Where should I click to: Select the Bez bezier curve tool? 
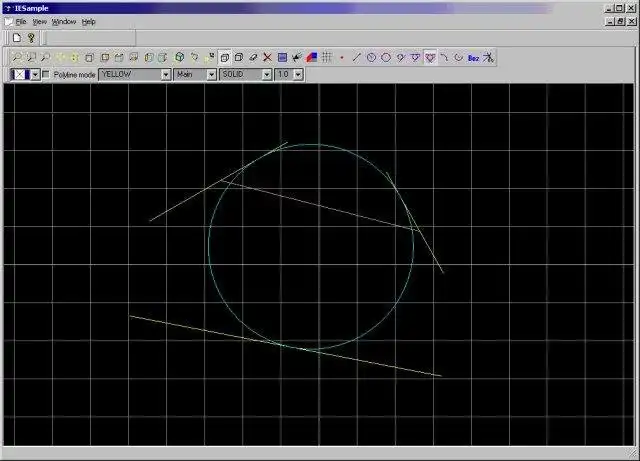(x=473, y=58)
